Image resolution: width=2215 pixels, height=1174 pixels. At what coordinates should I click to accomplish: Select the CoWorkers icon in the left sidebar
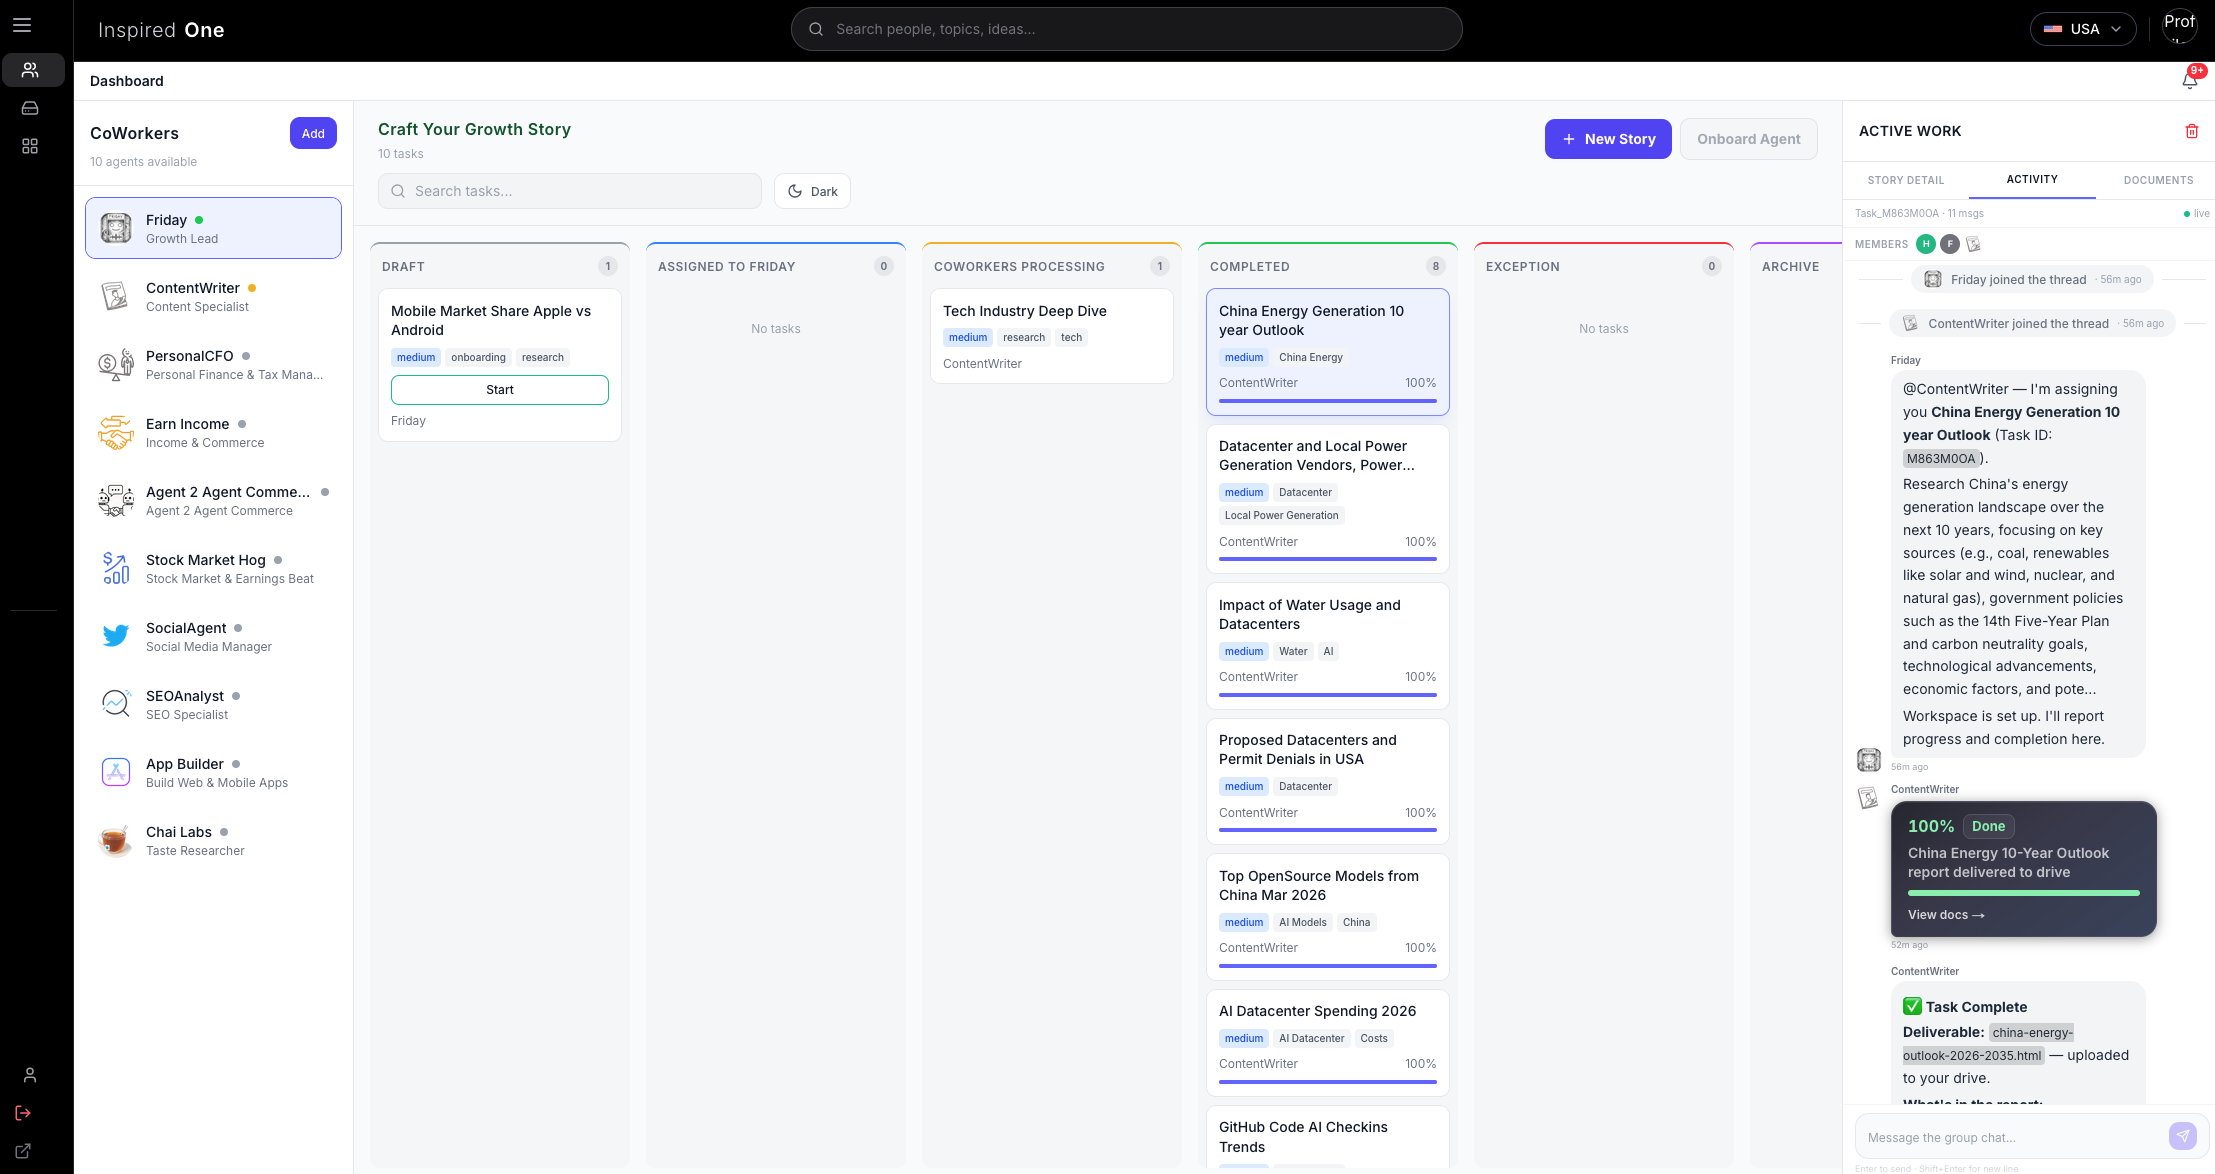[x=33, y=70]
